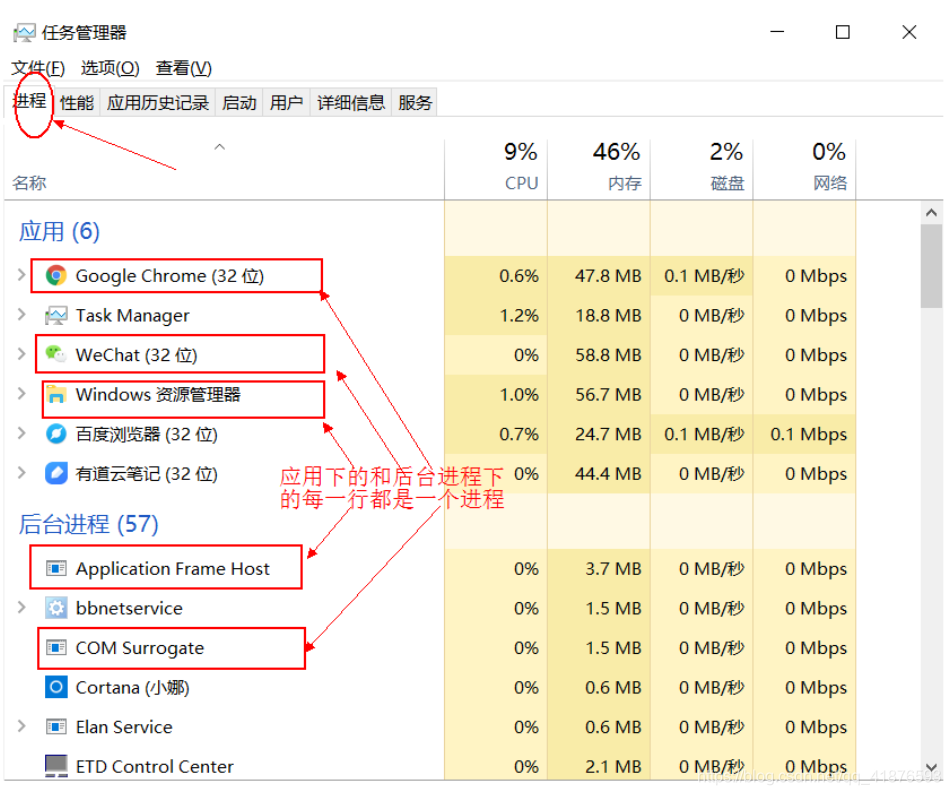This screenshot has height=795, width=951.
Task: Switch to the 服务 tab
Action: (415, 102)
